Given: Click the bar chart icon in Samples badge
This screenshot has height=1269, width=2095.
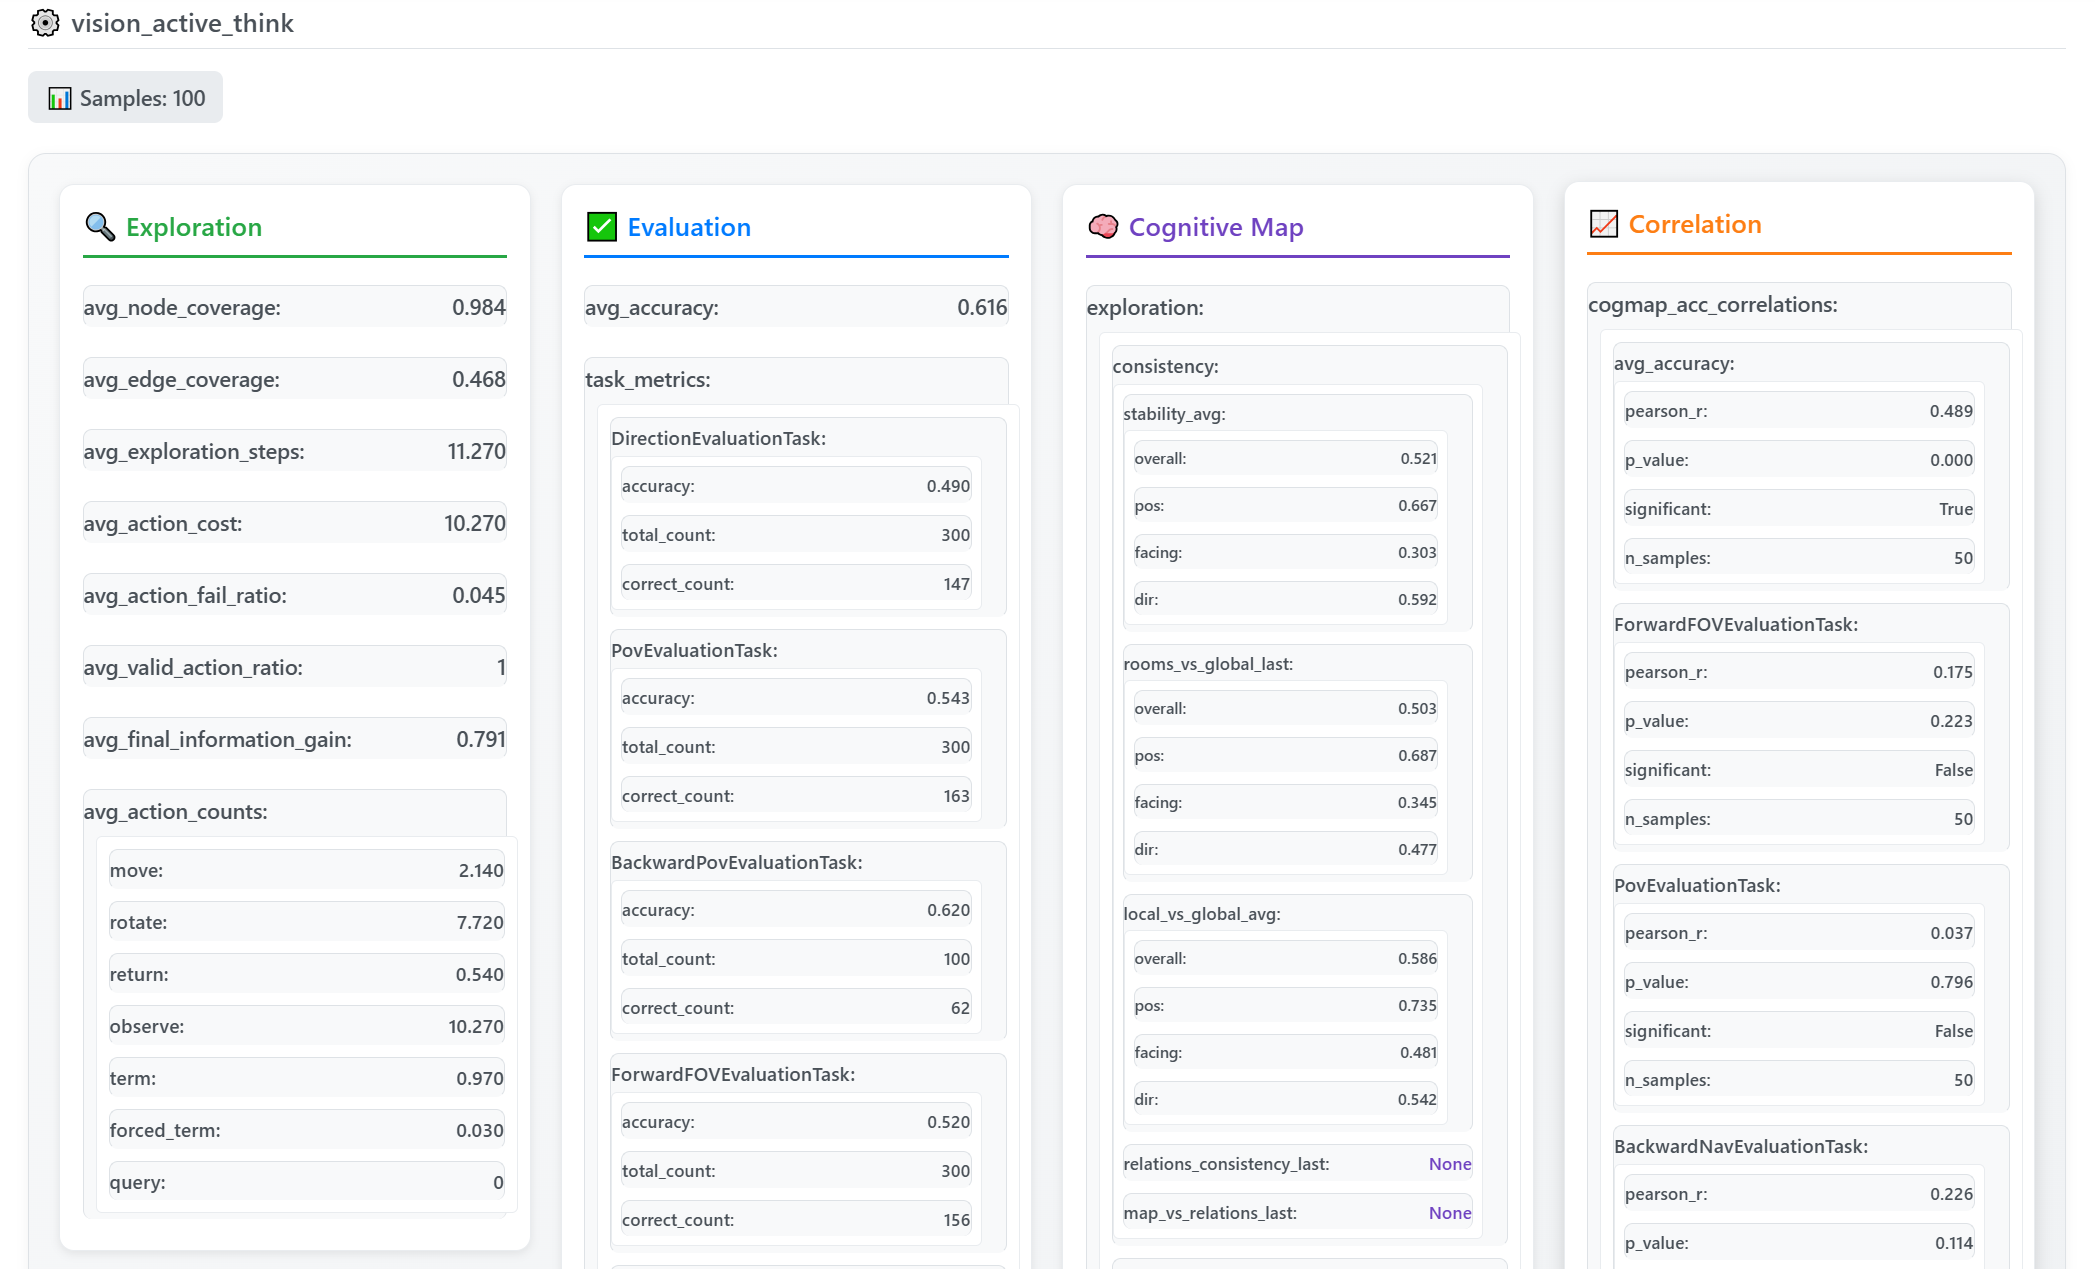Looking at the screenshot, I should (60, 98).
